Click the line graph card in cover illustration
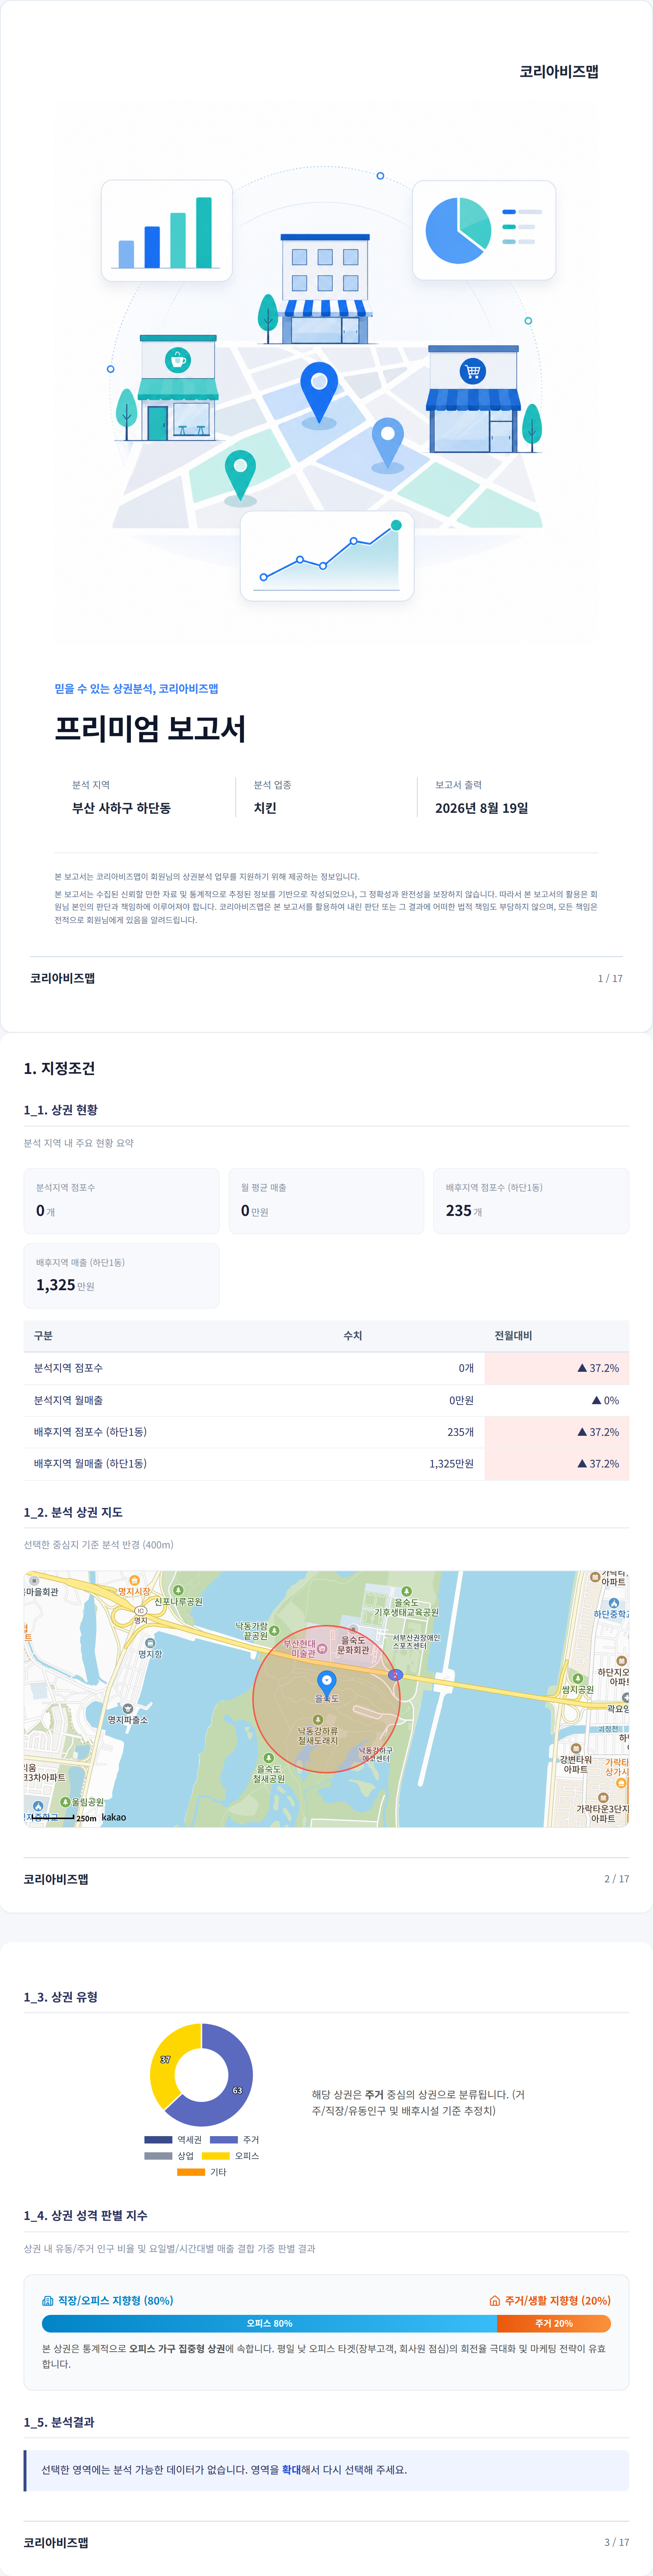This screenshot has width=653, height=2576. tap(327, 557)
